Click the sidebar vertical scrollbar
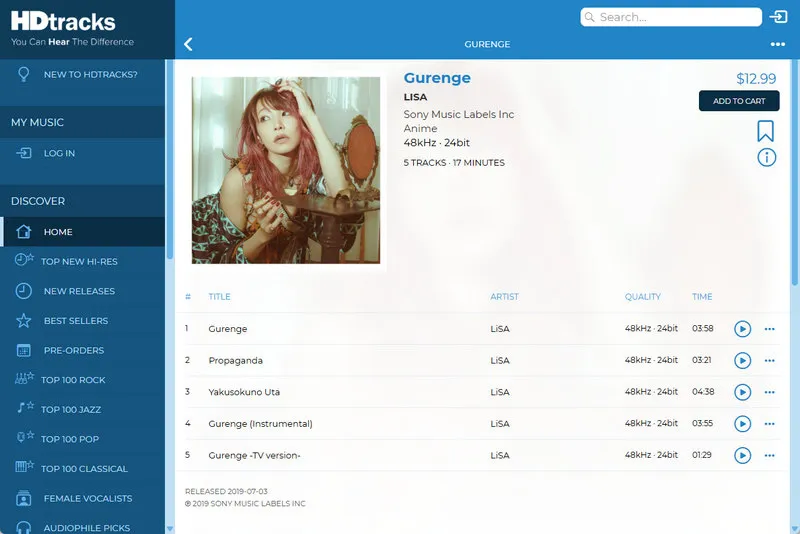The height and width of the screenshot is (534, 800). click(x=170, y=159)
